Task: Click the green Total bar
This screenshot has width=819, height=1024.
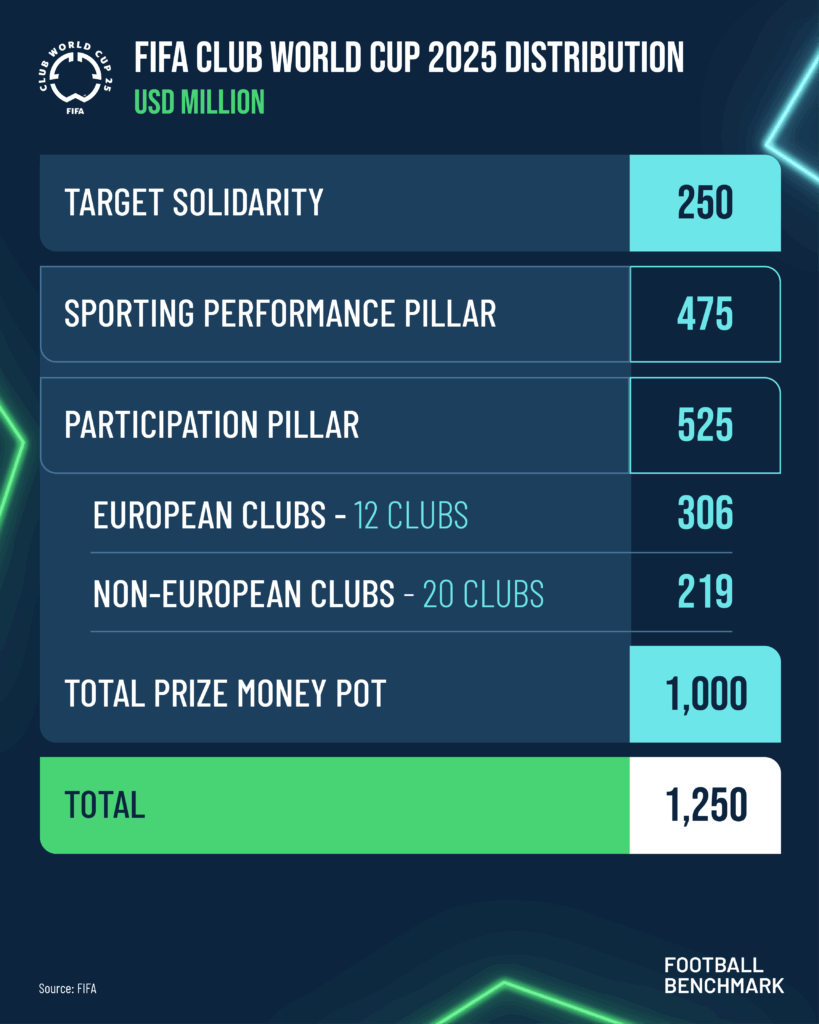Action: 334,805
